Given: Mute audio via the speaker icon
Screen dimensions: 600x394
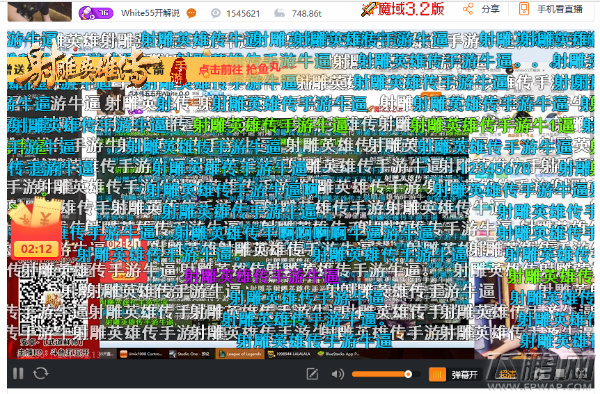Looking at the screenshot, I should (337, 374).
